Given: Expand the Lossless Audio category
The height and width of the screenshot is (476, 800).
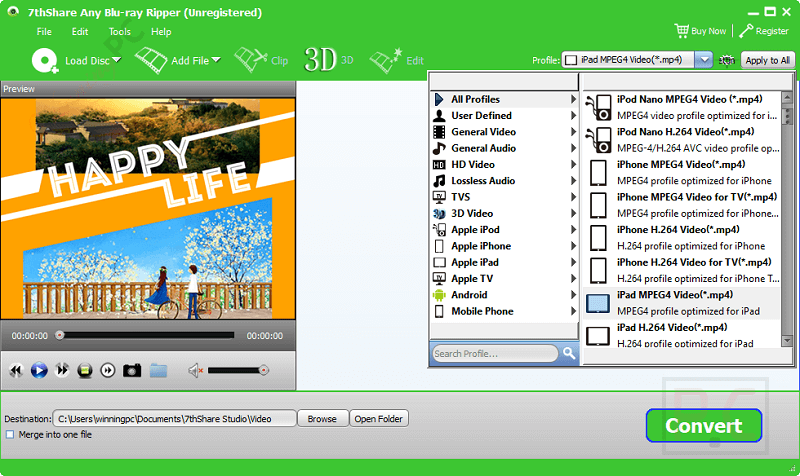Looking at the screenshot, I should (505, 181).
